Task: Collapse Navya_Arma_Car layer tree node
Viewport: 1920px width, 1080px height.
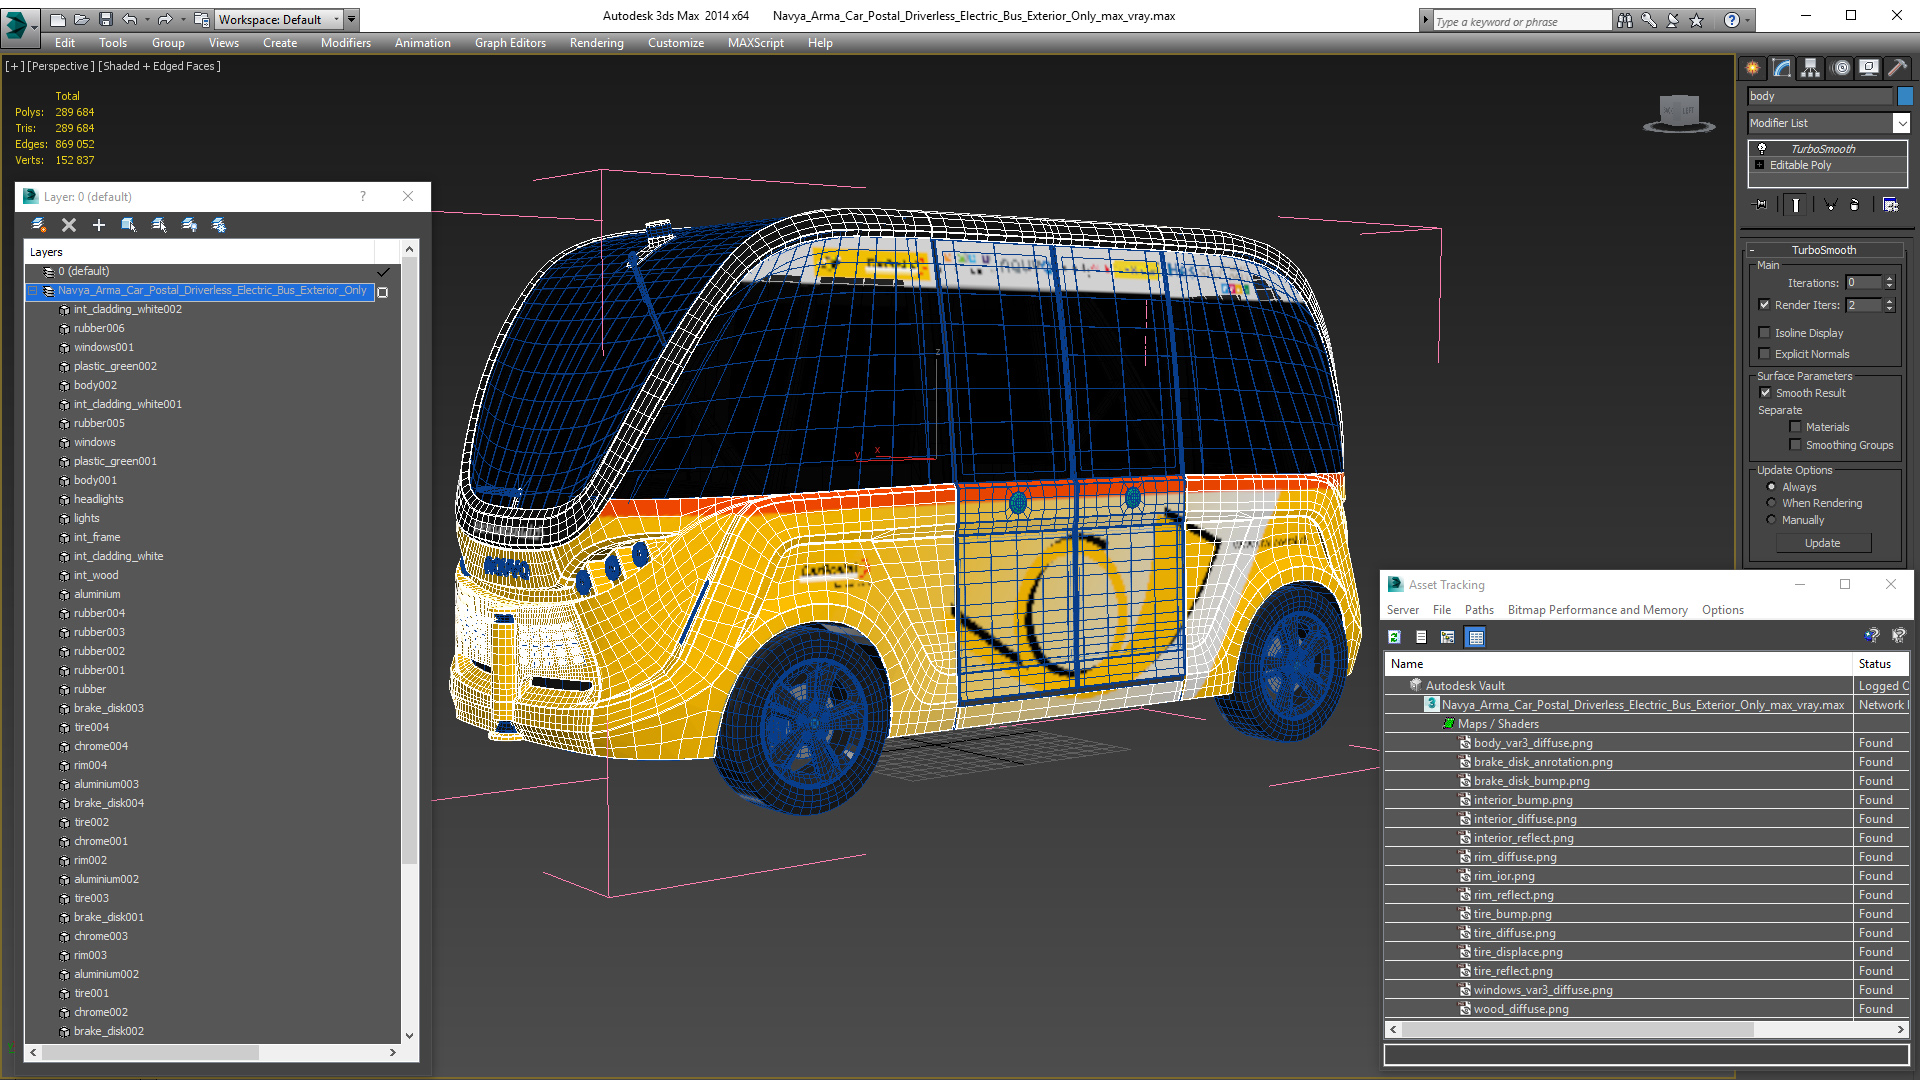Action: (x=33, y=291)
